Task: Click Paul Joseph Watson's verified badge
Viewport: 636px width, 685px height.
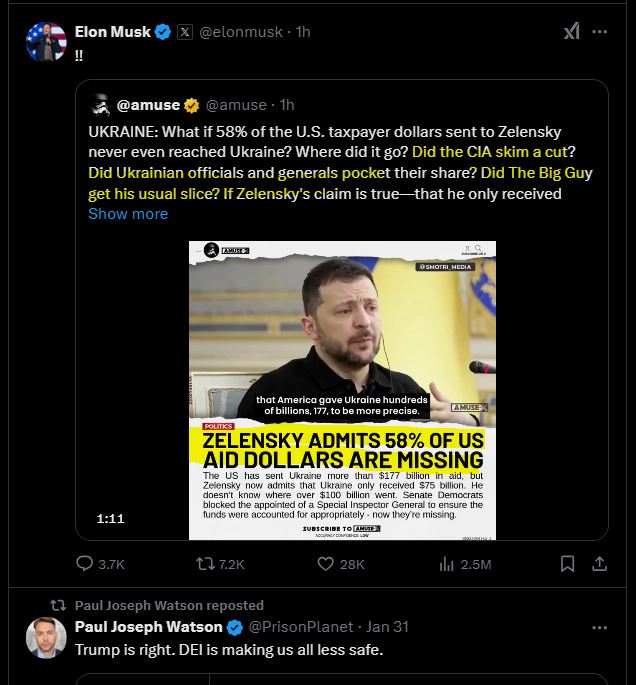Action: [x=234, y=627]
